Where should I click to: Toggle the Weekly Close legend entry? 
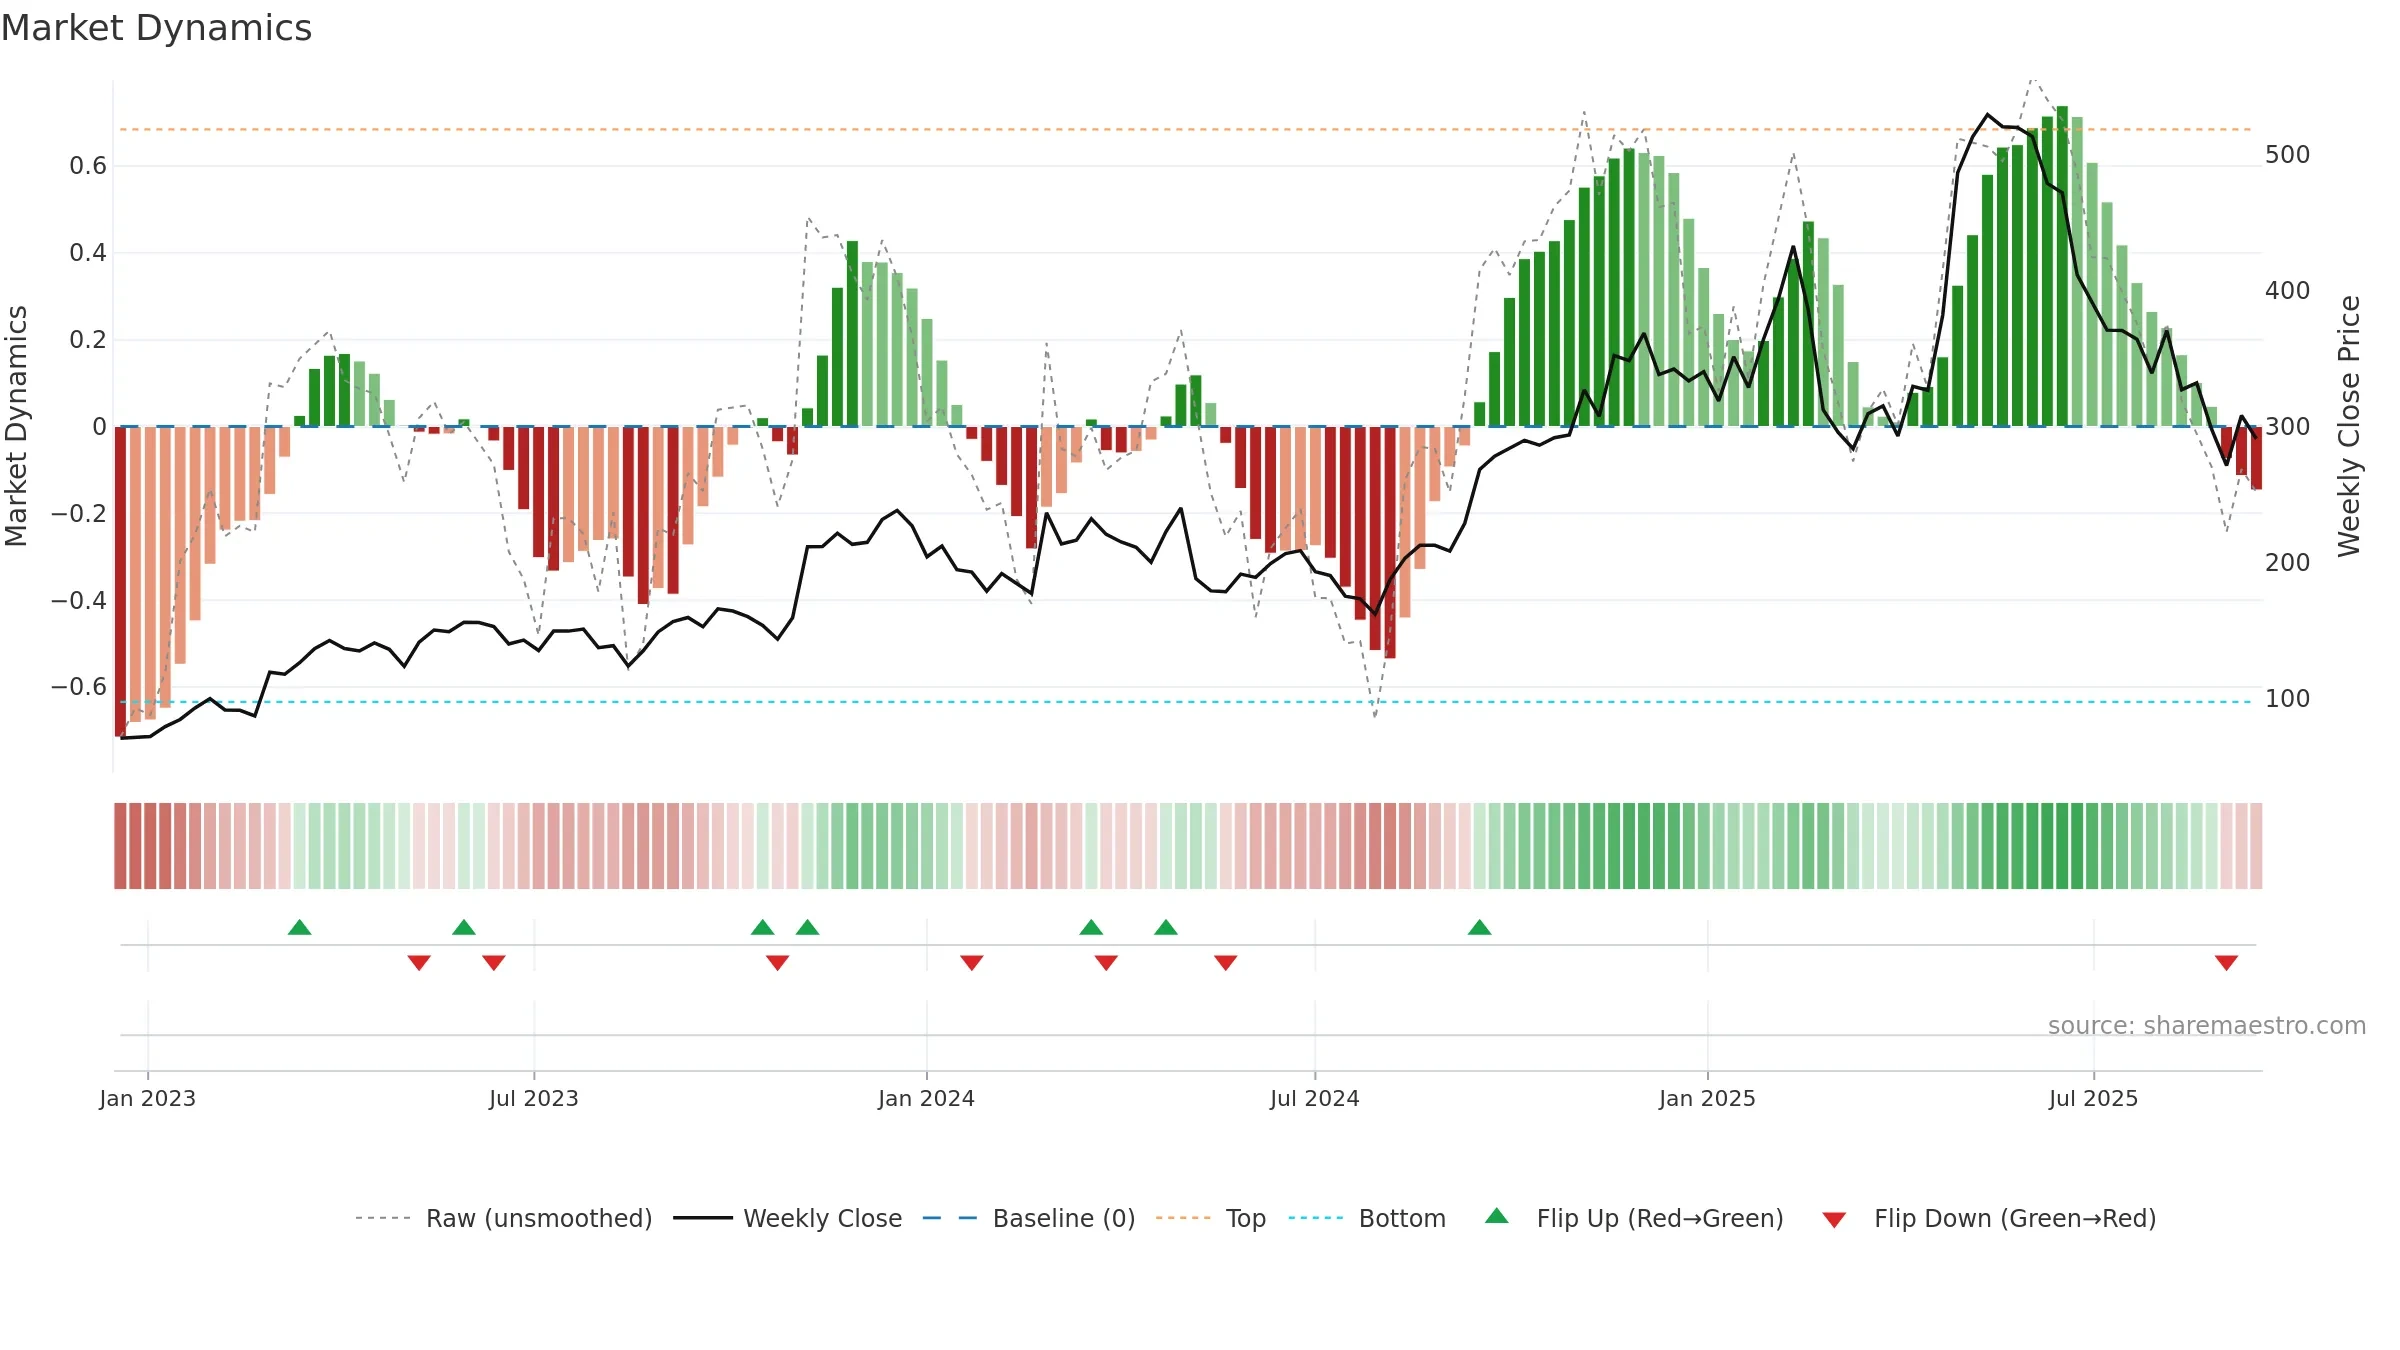[787, 1218]
